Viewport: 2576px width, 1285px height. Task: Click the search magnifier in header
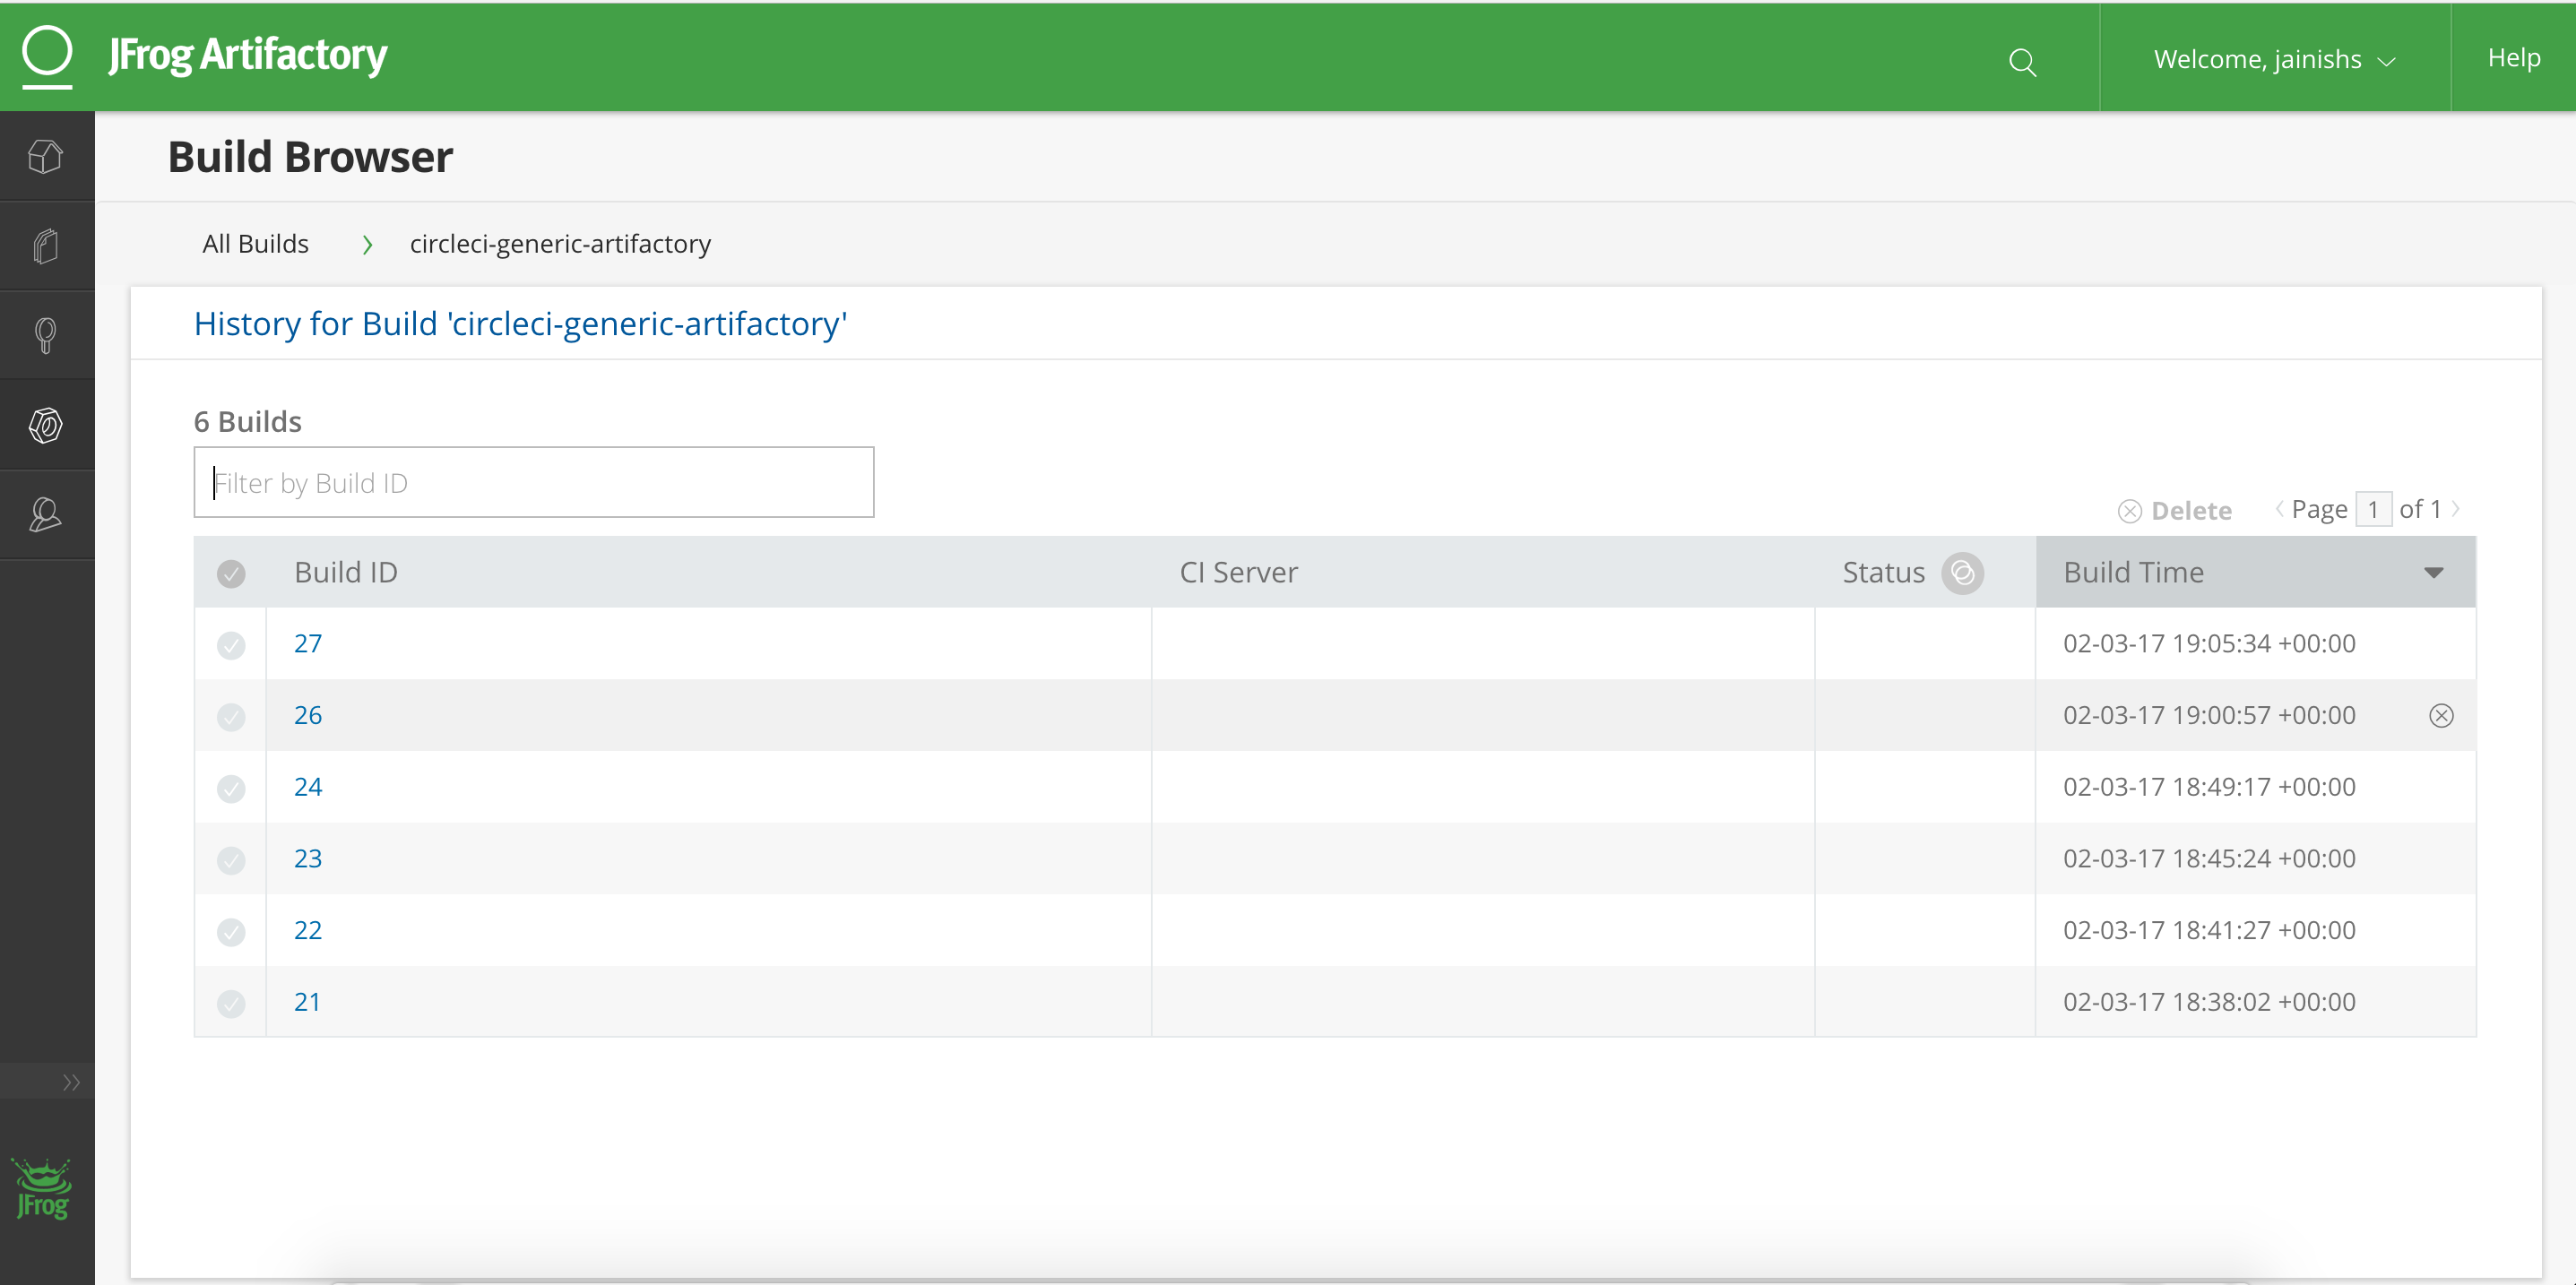click(x=2022, y=62)
